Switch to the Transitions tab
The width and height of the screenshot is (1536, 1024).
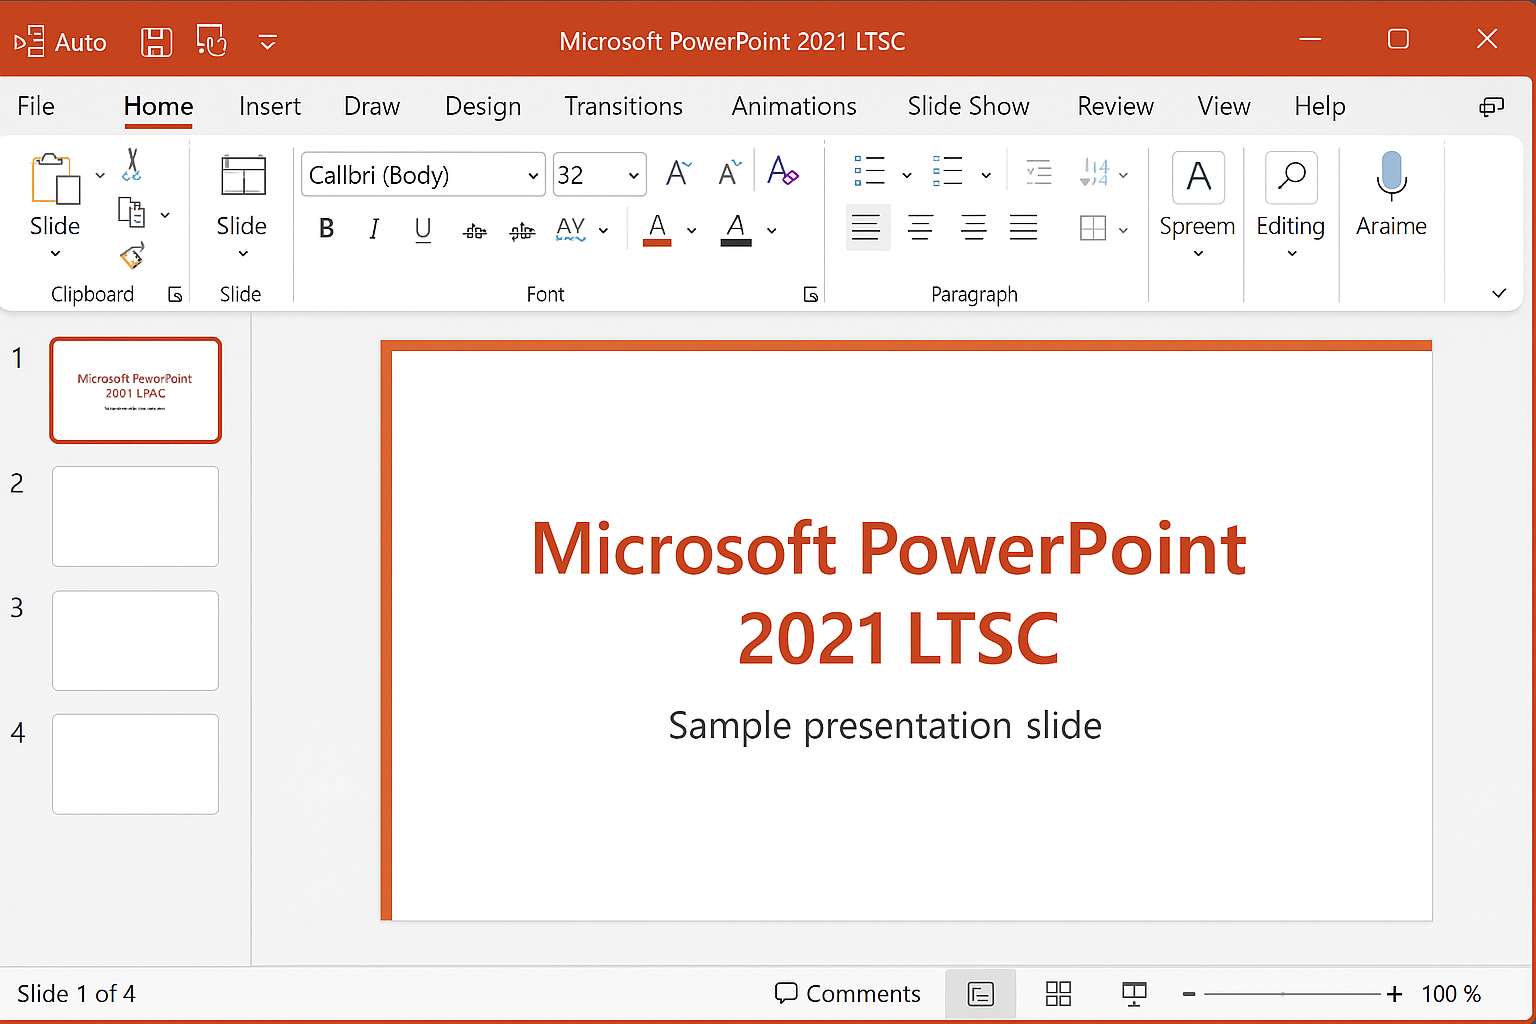(623, 106)
